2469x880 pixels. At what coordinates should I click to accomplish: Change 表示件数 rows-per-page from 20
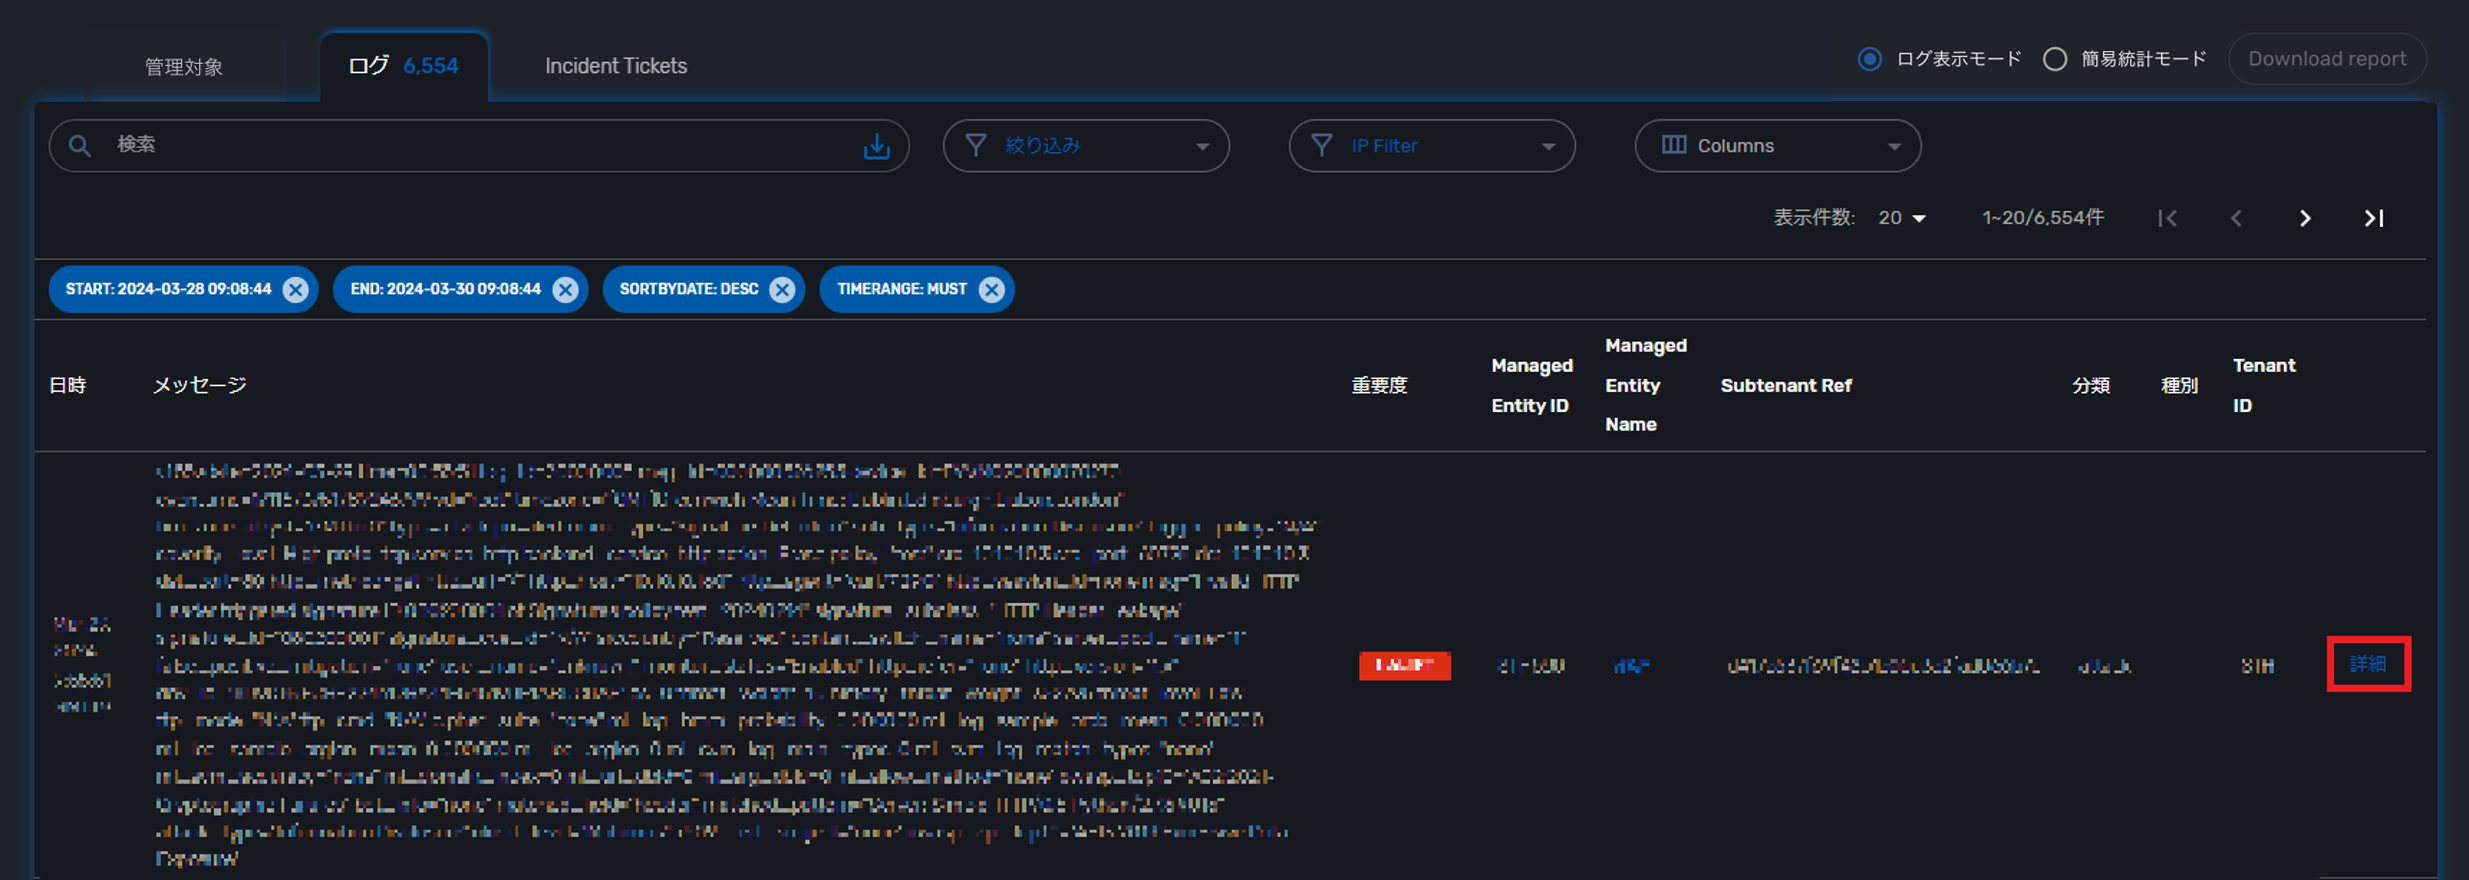coord(1902,218)
